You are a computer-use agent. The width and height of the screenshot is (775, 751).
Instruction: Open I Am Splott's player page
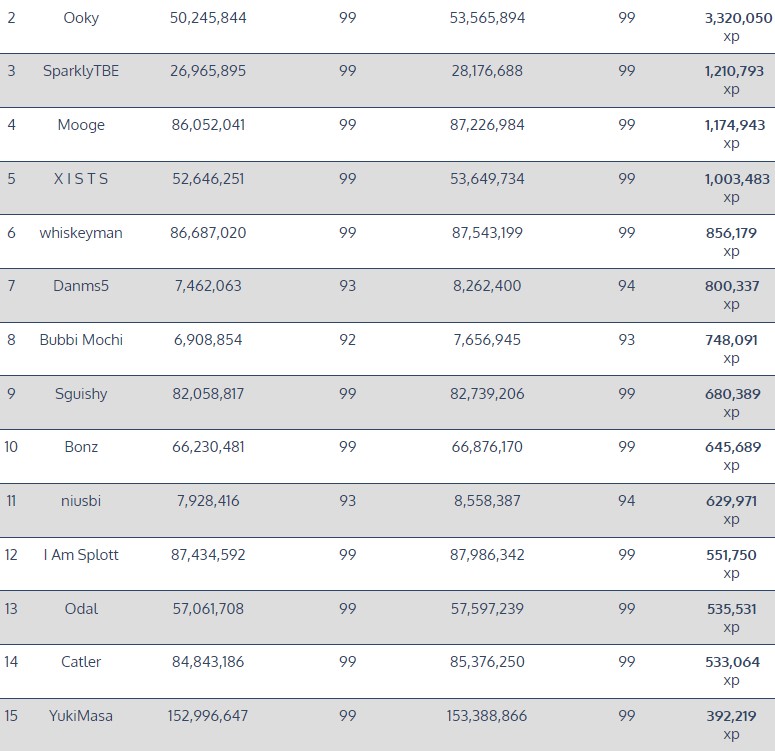[81, 555]
